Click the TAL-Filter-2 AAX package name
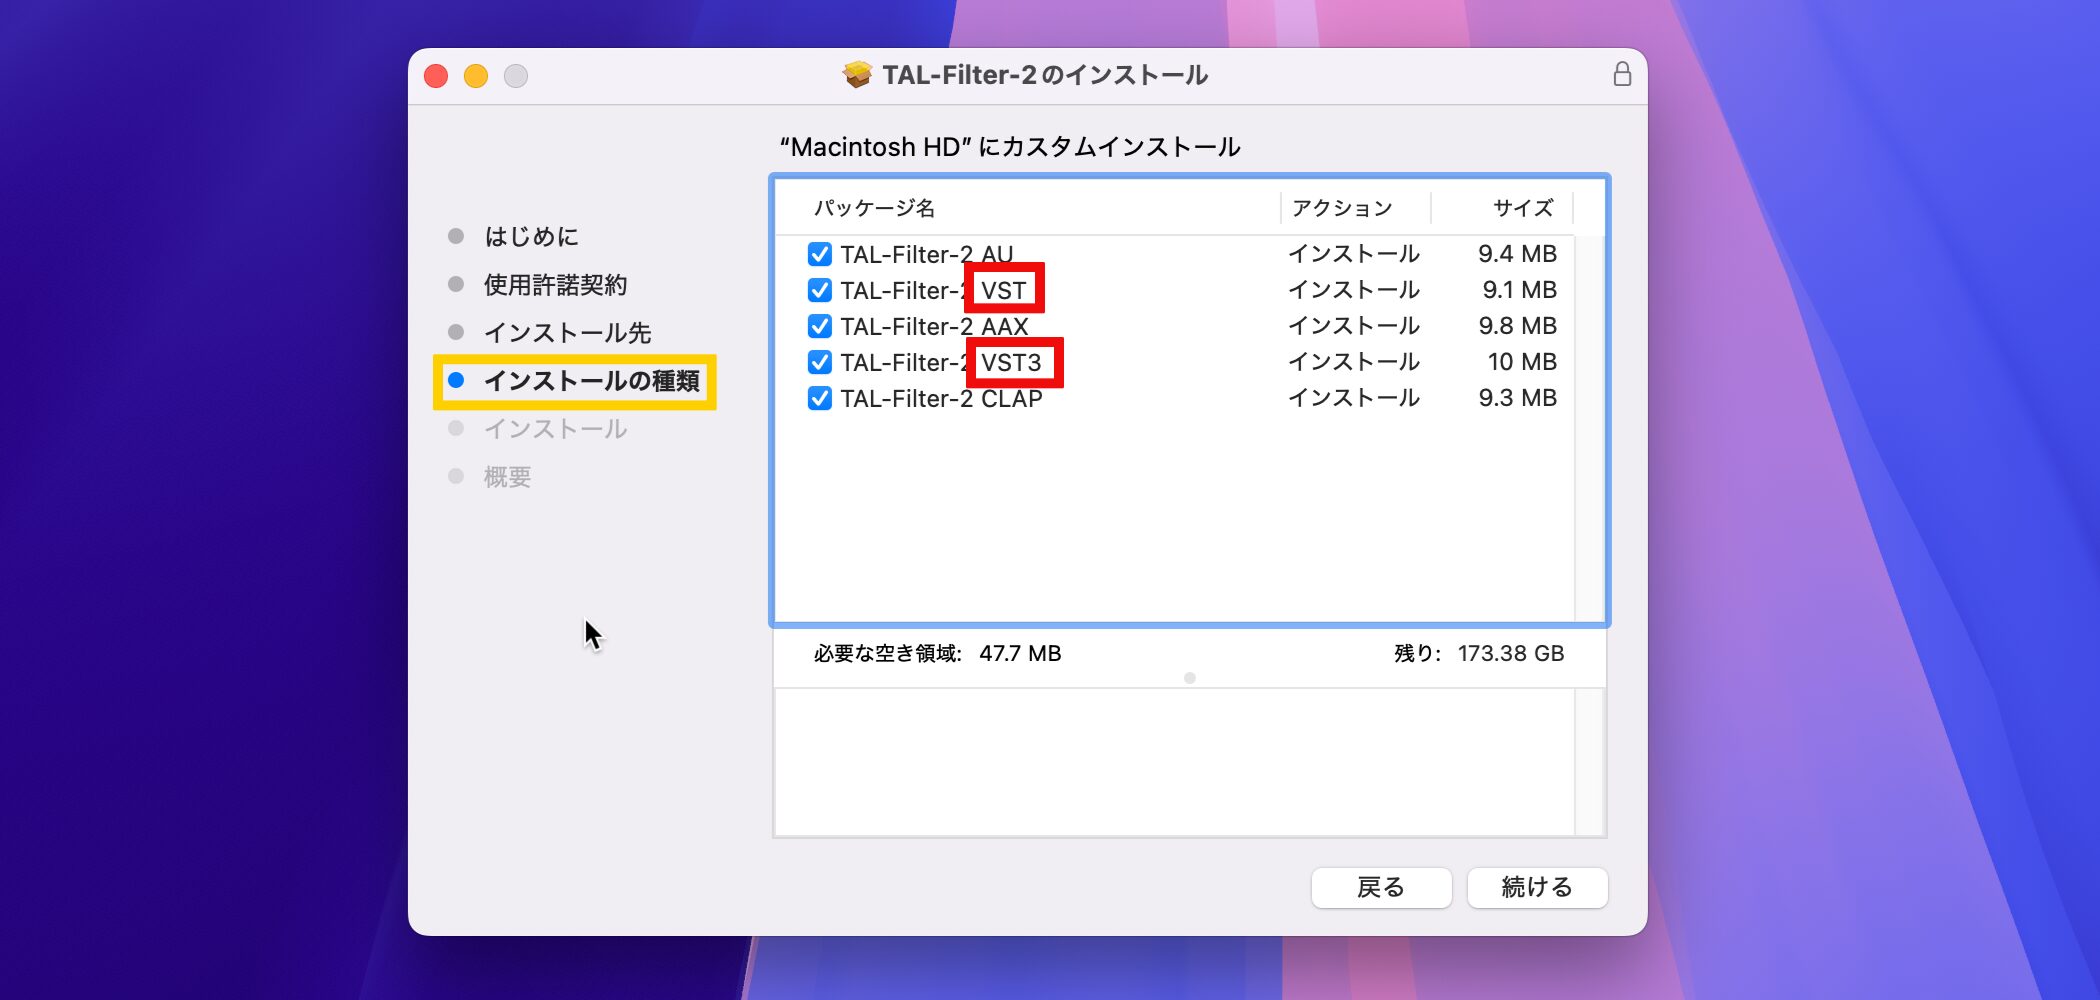 tap(934, 326)
